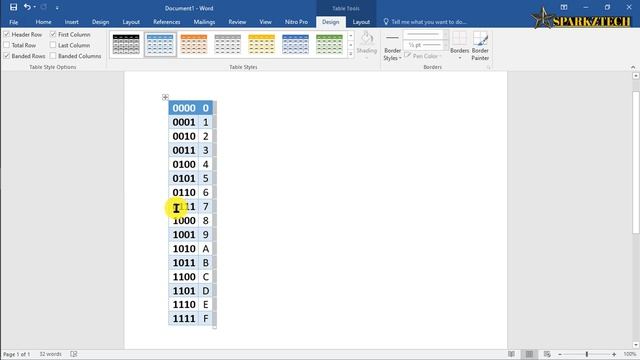Switch to Read Mode view
640x360 pixels.
click(x=511, y=354)
